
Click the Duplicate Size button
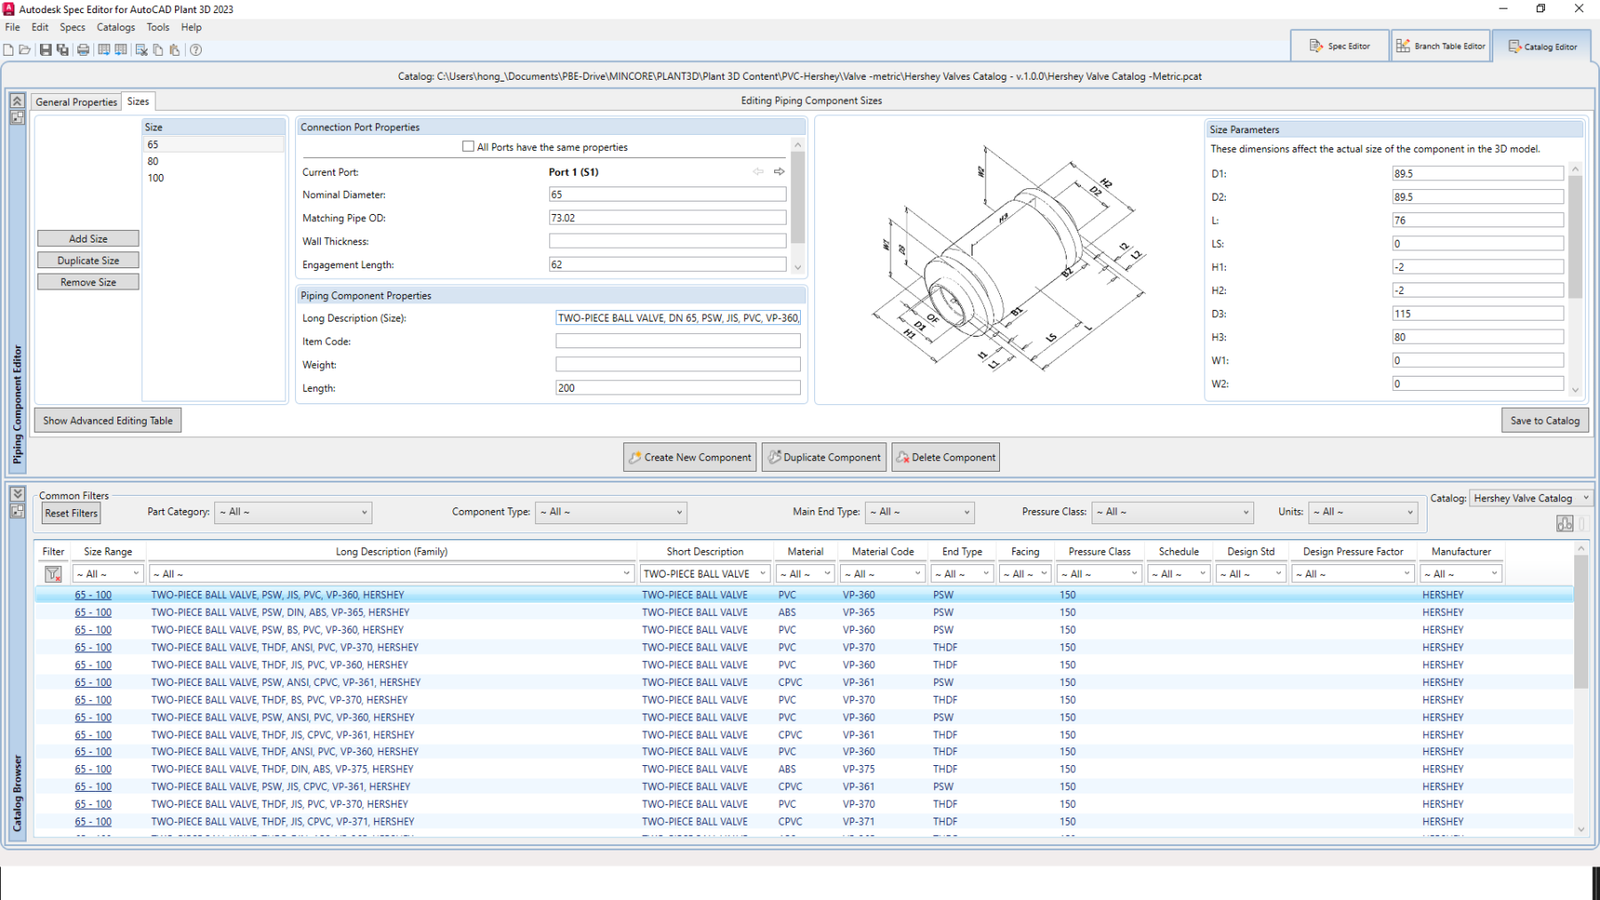[88, 261]
